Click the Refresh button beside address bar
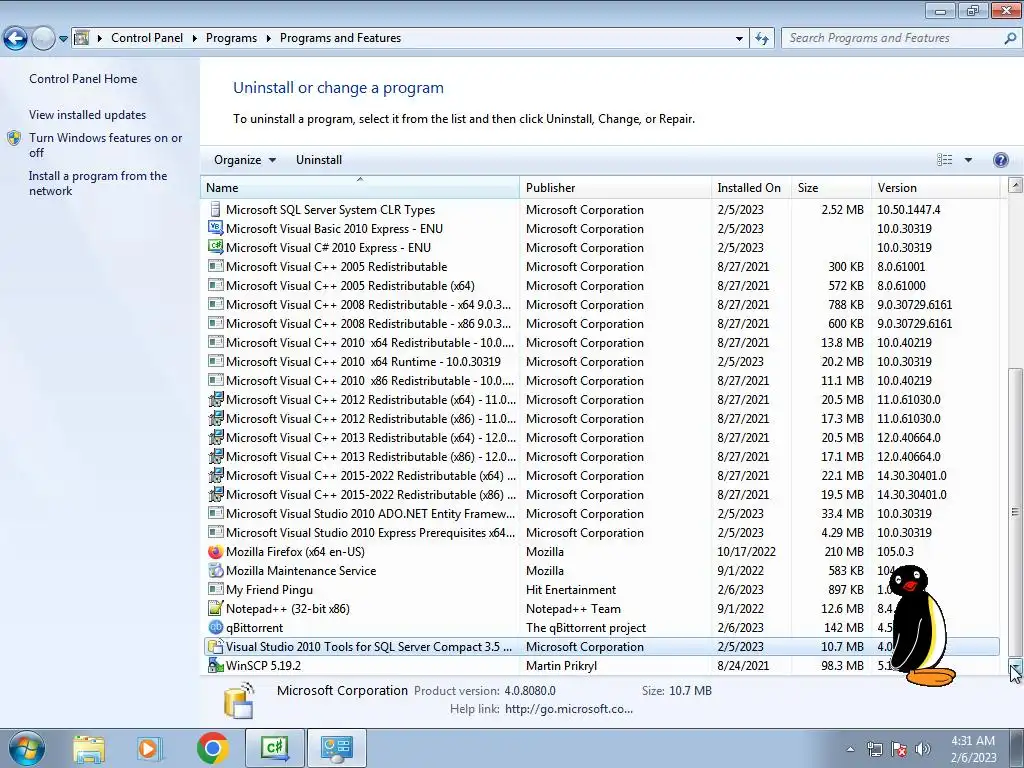 pyautogui.click(x=761, y=39)
